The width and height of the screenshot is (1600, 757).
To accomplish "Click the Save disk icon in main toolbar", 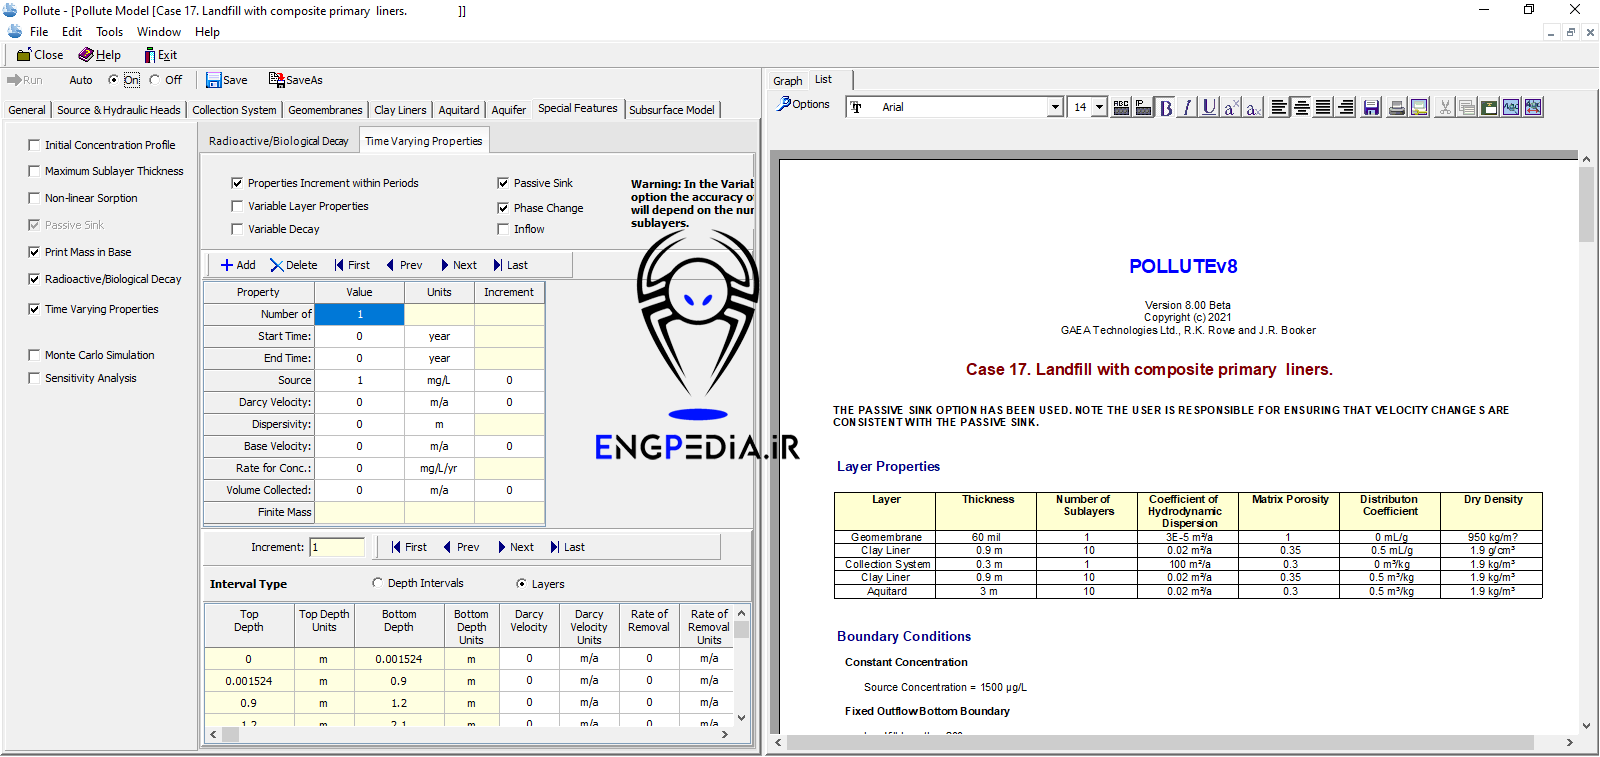I will [x=213, y=80].
